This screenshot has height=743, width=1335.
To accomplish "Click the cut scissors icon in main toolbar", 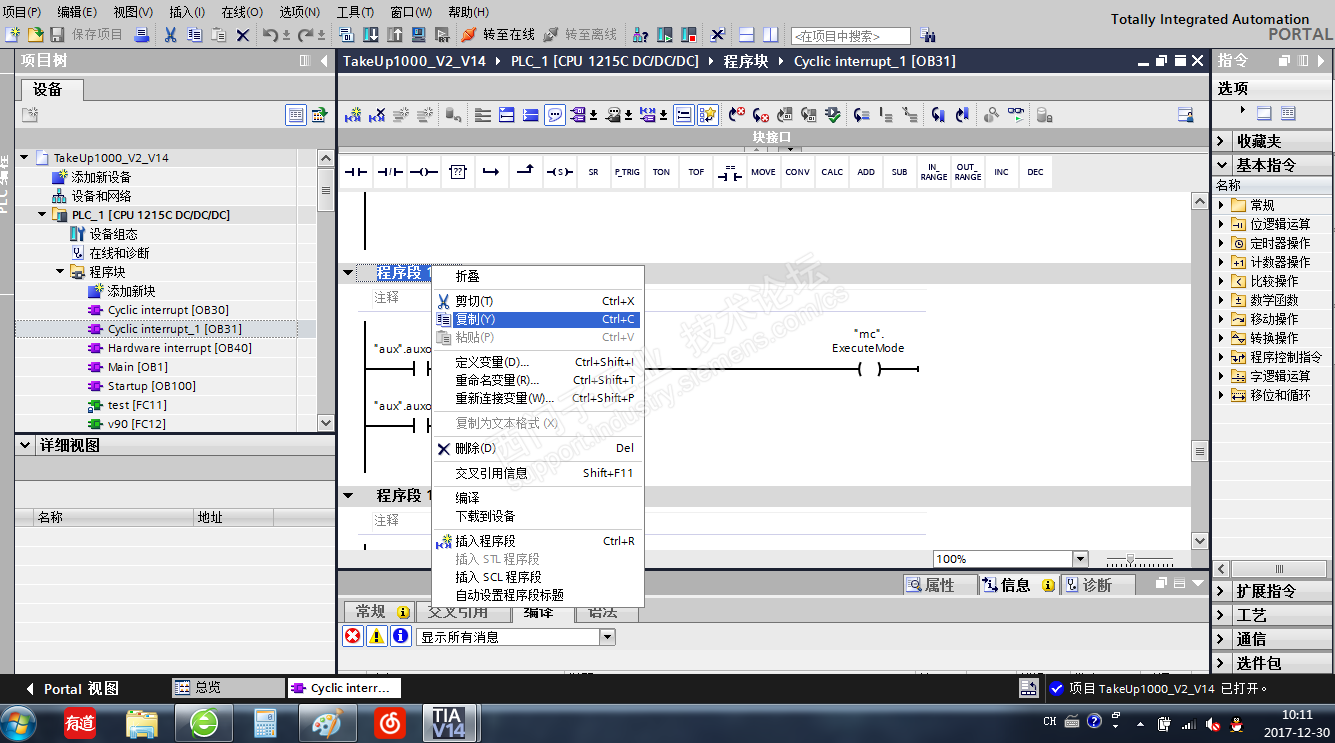I will coord(170,35).
